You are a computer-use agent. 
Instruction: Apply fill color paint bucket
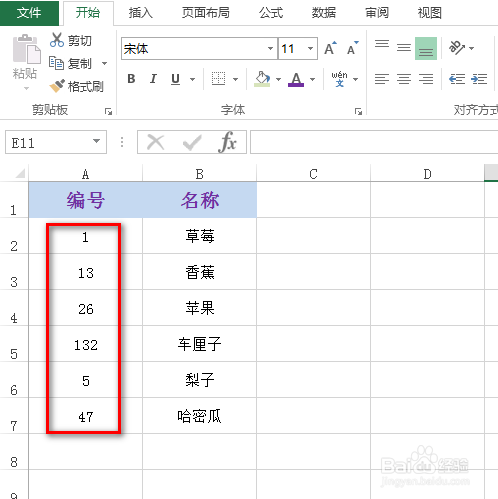(262, 79)
